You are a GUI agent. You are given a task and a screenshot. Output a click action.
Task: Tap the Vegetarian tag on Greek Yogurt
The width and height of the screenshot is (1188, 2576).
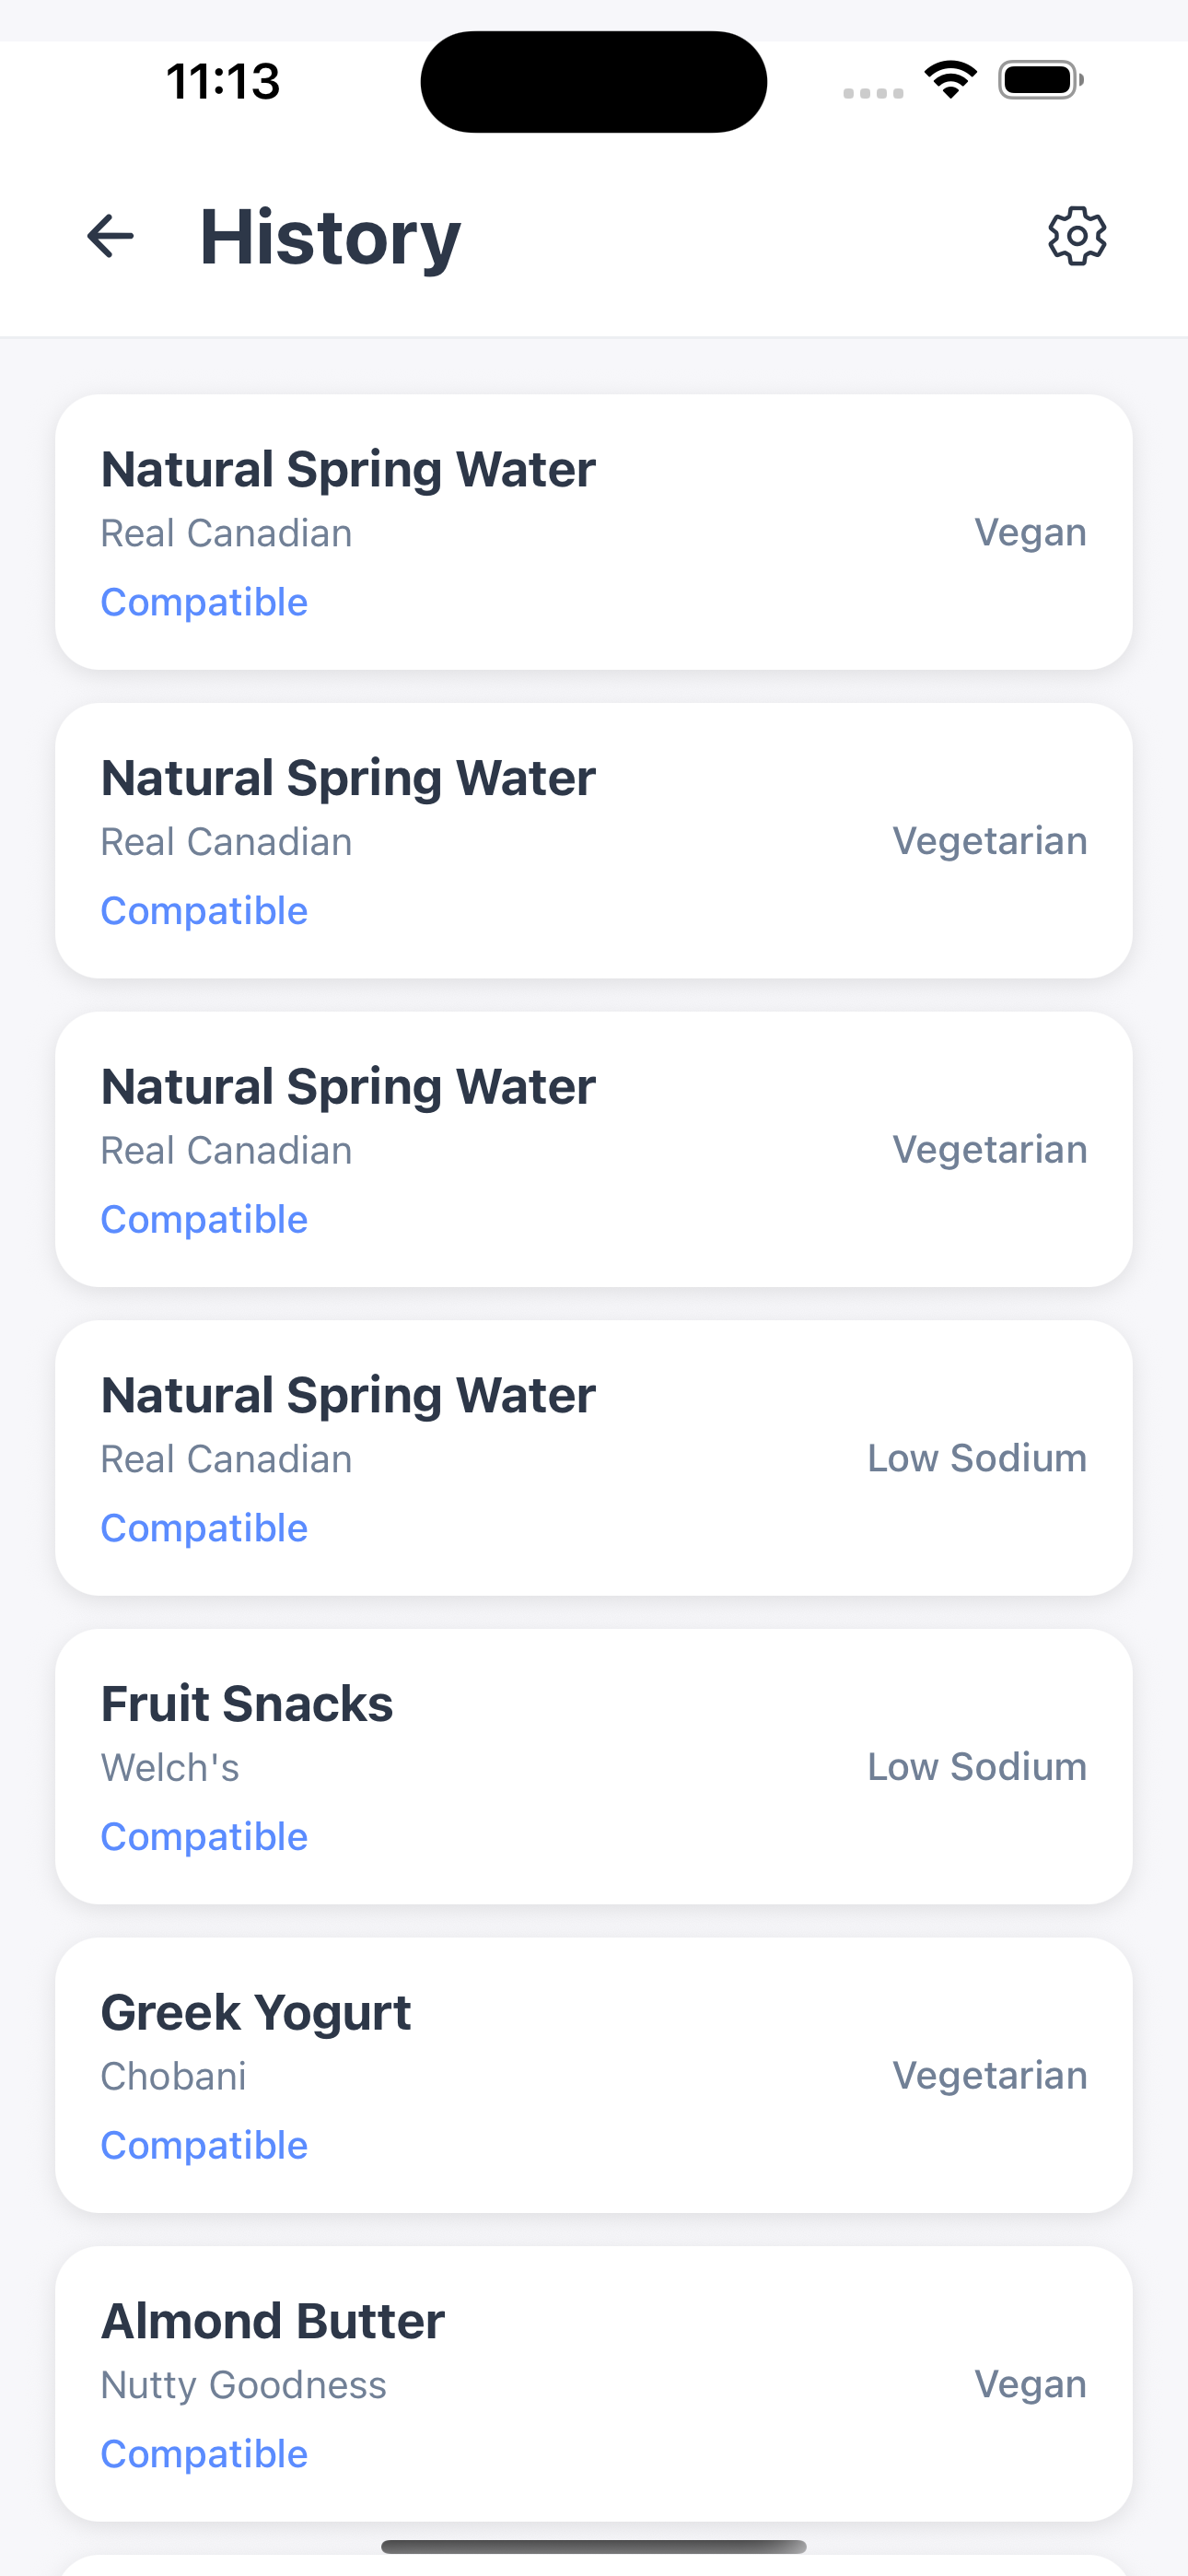click(x=989, y=2076)
